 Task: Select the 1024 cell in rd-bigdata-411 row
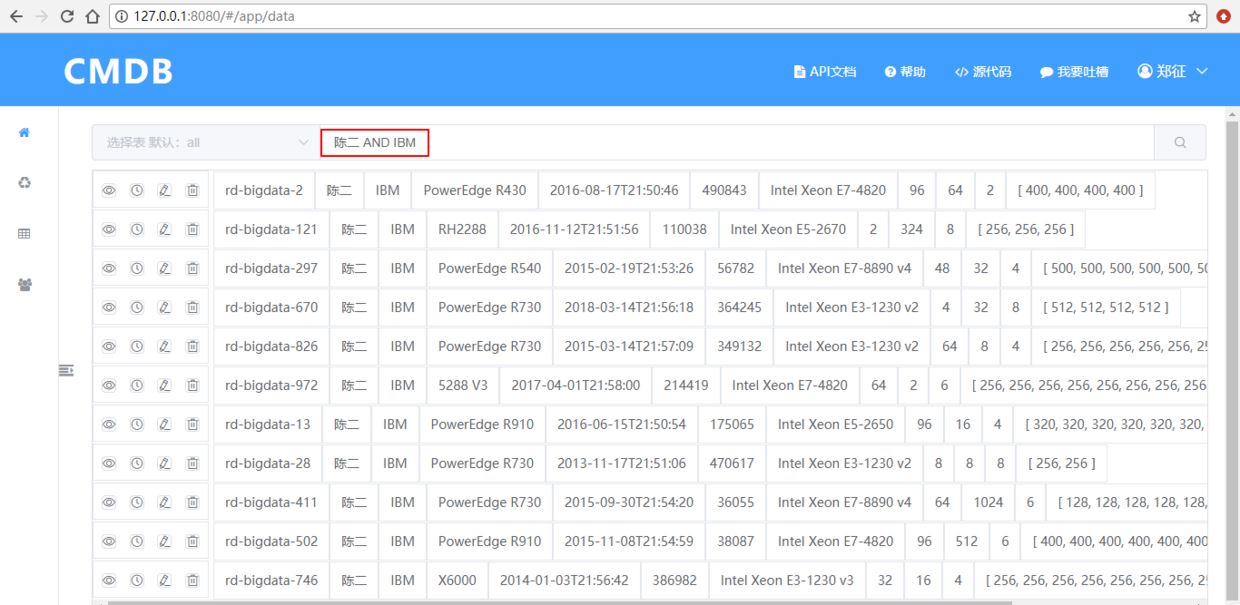(988, 502)
